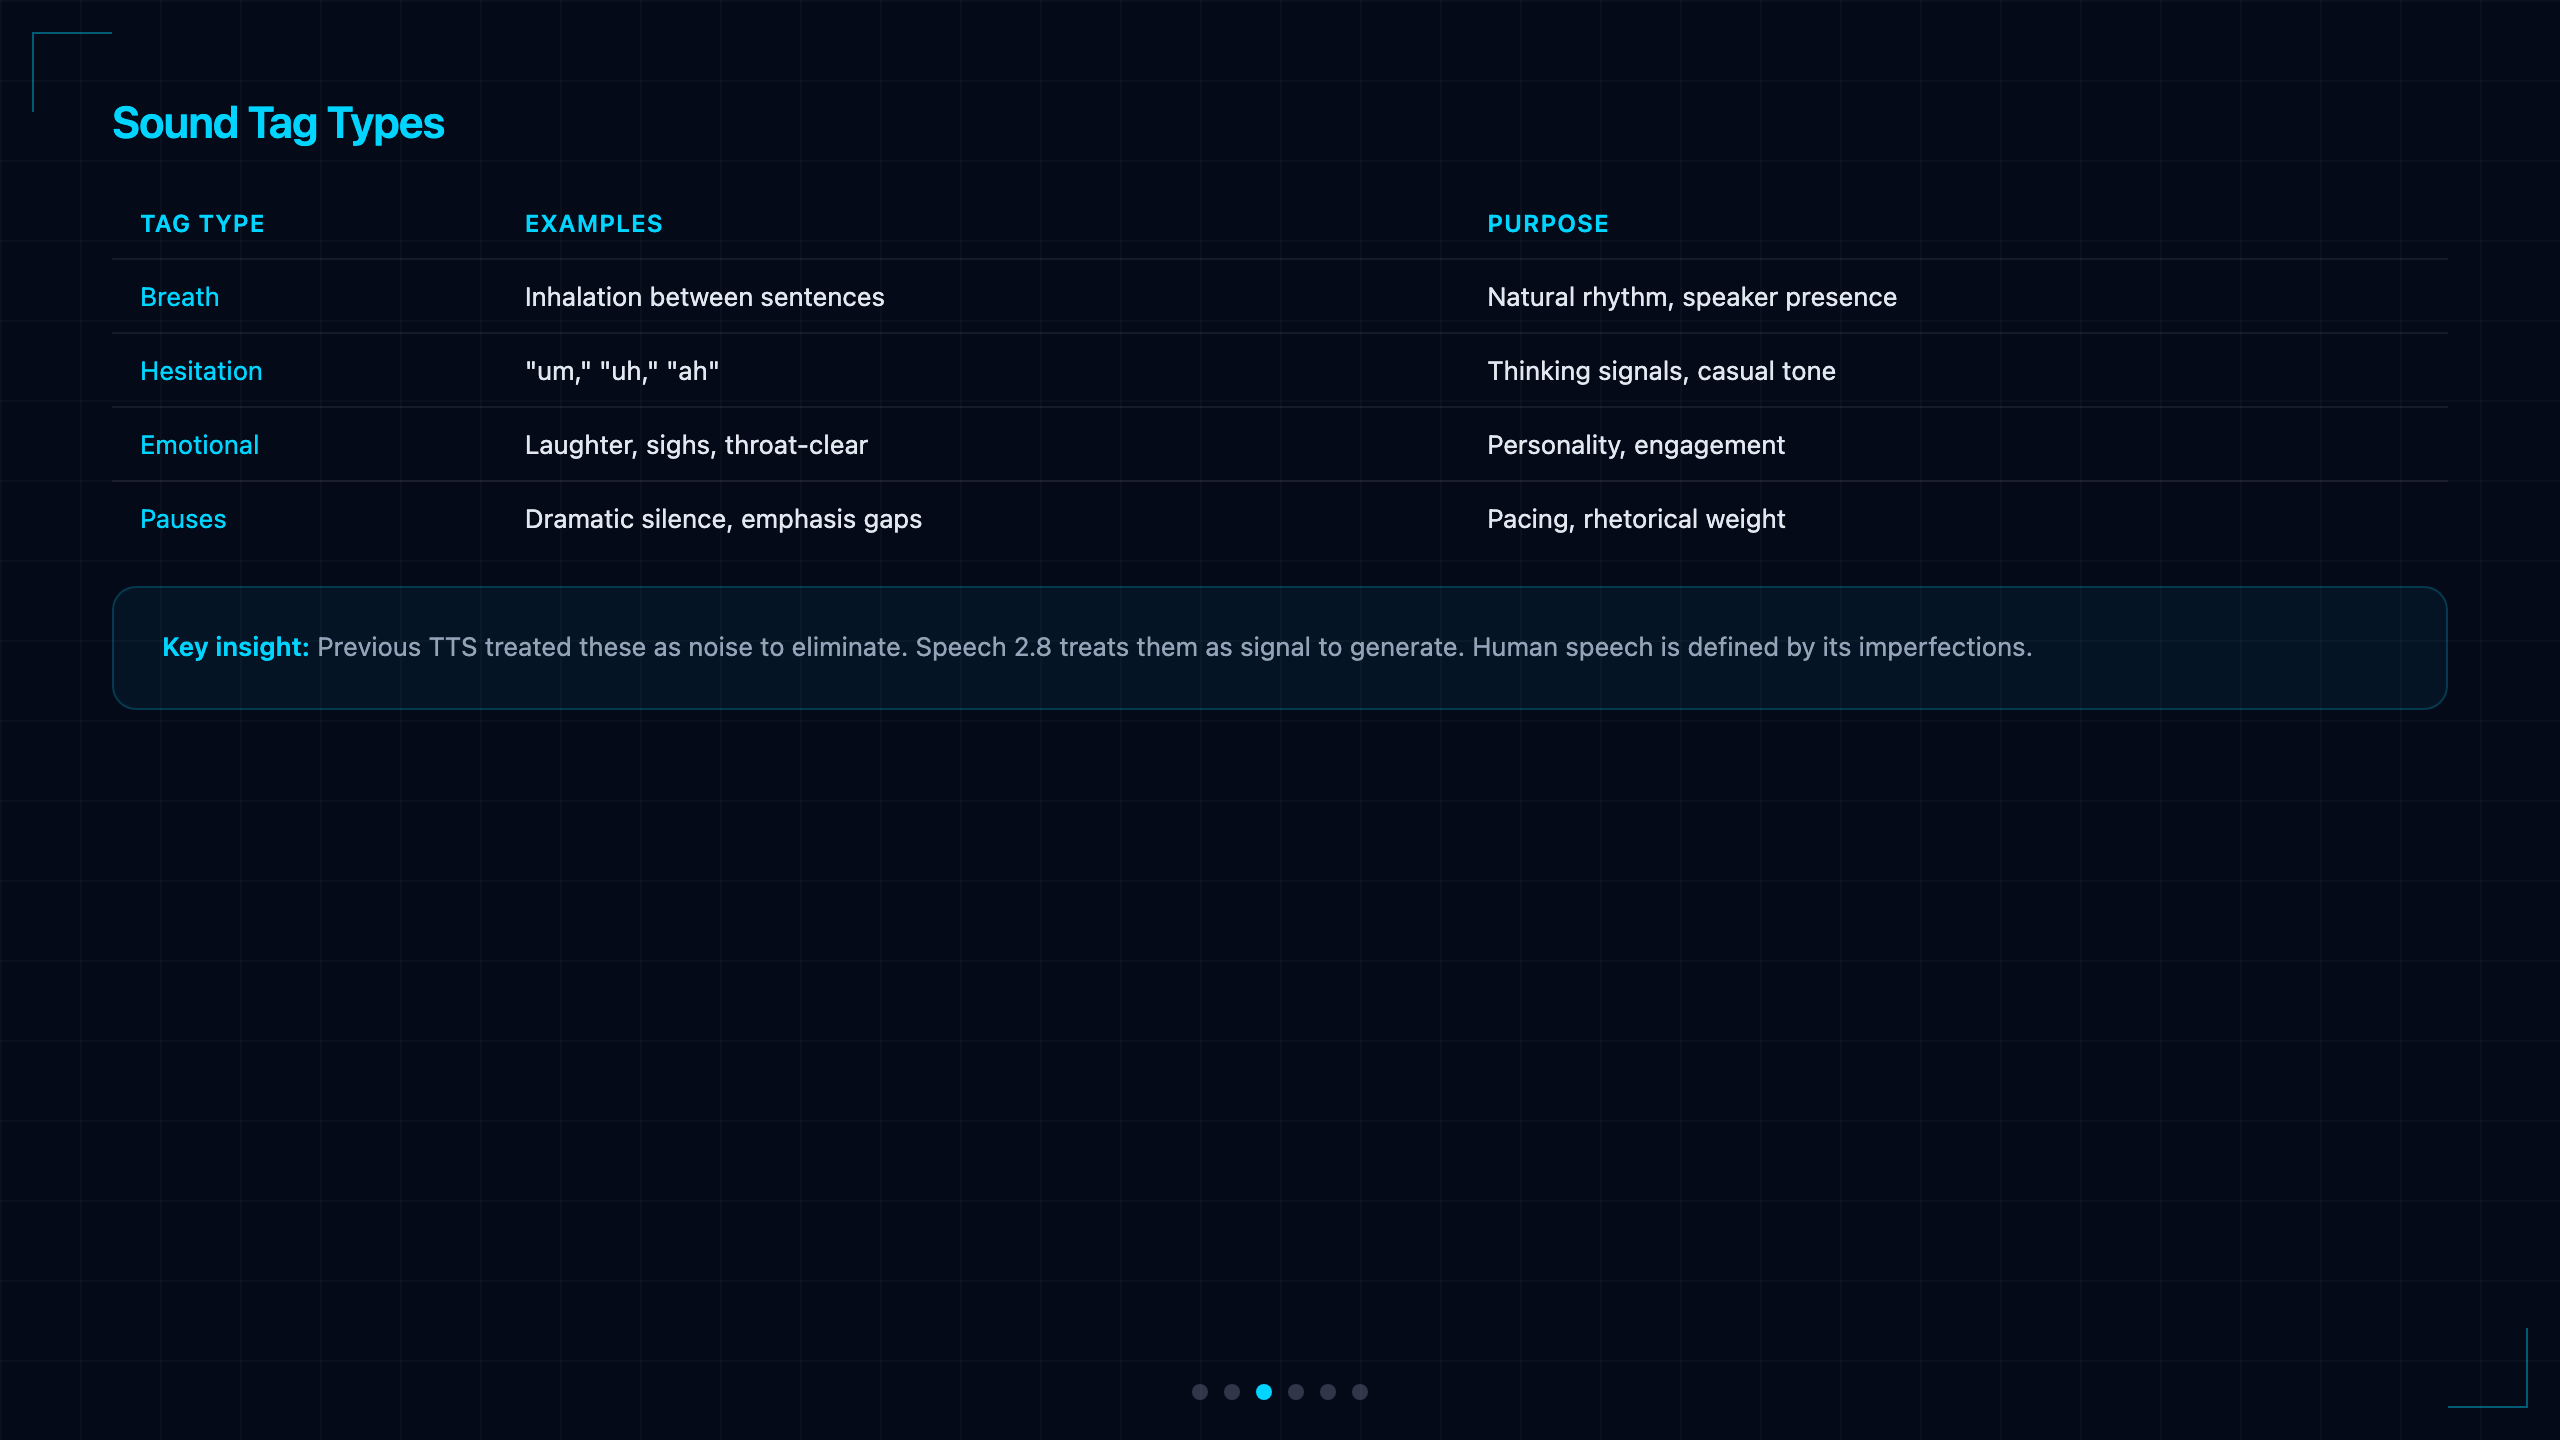
Task: Click the PURPOSE column header
Action: pyautogui.click(x=1548, y=224)
